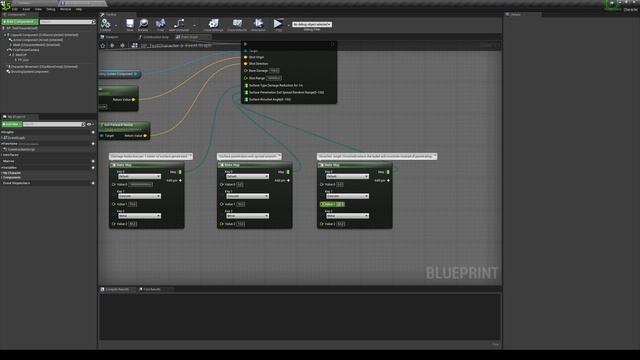Click the Base Damage value field
The image size is (640, 360).
[x=274, y=71]
